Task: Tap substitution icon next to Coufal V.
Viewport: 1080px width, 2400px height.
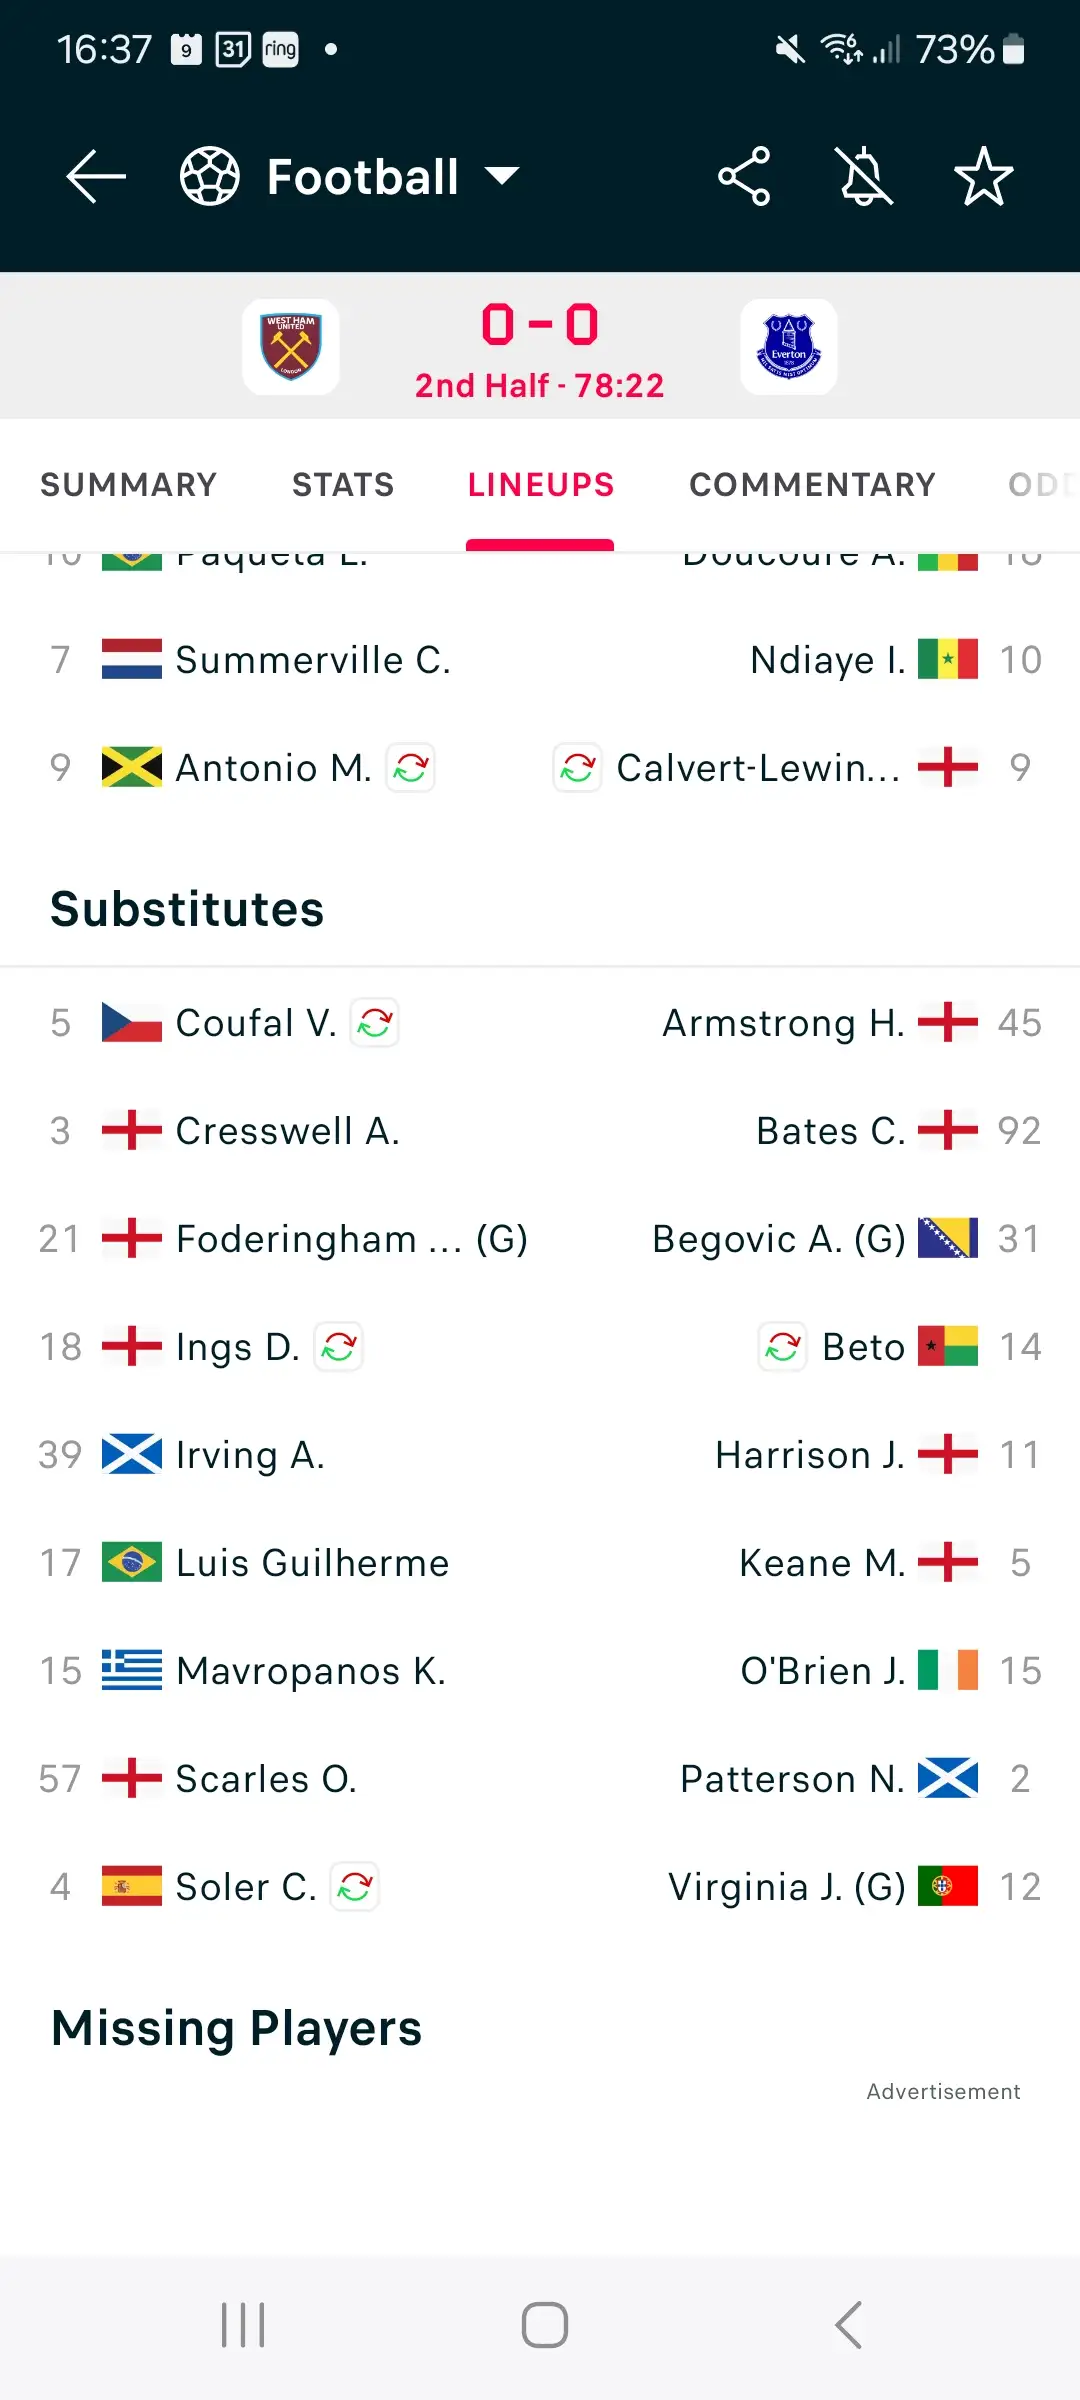Action: pyautogui.click(x=375, y=1023)
